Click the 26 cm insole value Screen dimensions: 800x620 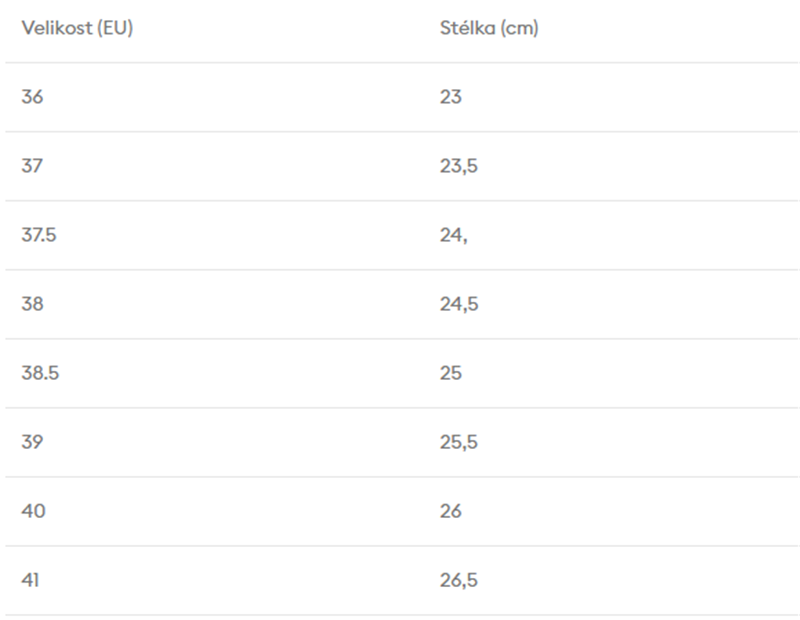(x=450, y=511)
